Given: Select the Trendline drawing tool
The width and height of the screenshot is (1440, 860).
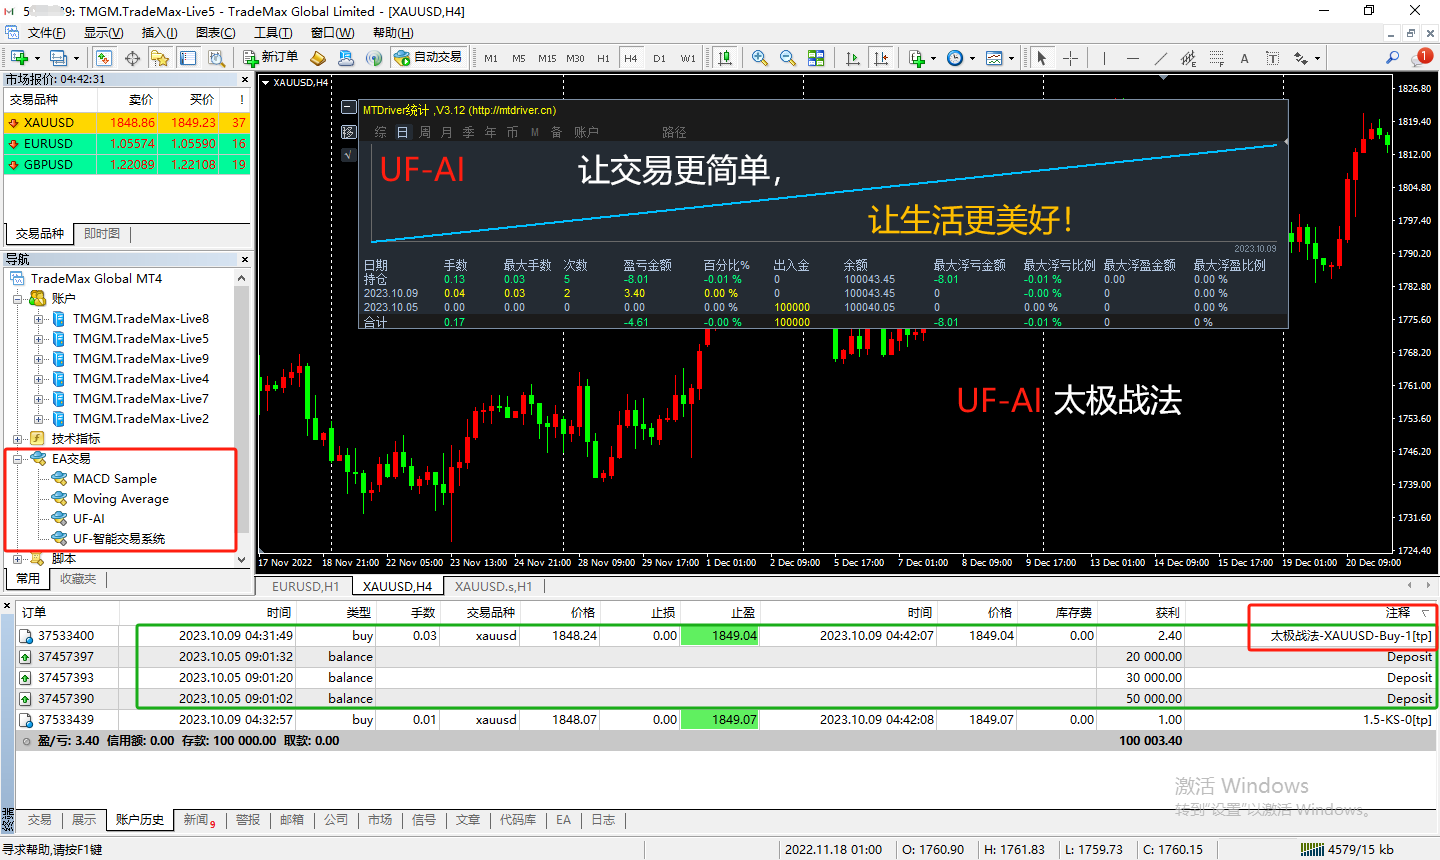Looking at the screenshot, I should point(1161,58).
